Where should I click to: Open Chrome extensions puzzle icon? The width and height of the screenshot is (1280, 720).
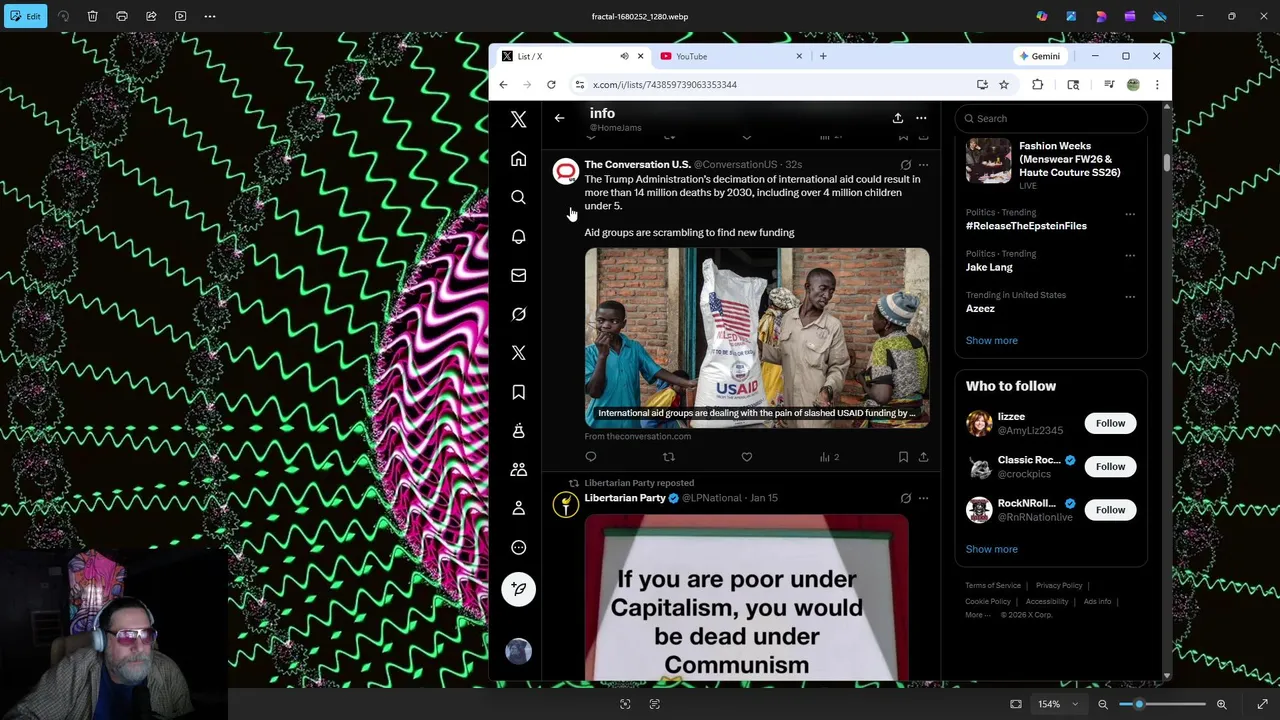tap(1037, 85)
